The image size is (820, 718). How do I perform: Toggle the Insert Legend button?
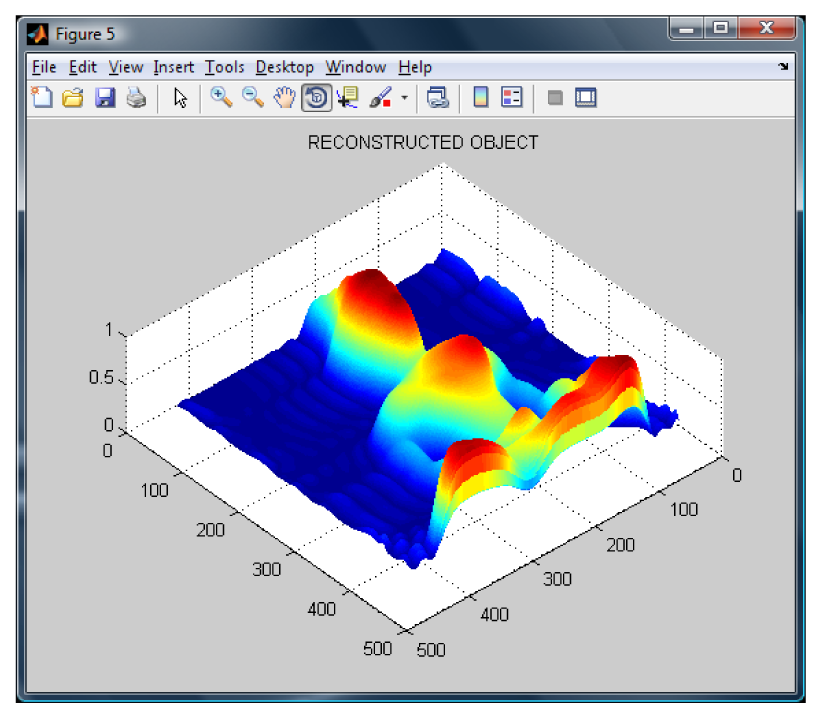pyautogui.click(x=512, y=98)
